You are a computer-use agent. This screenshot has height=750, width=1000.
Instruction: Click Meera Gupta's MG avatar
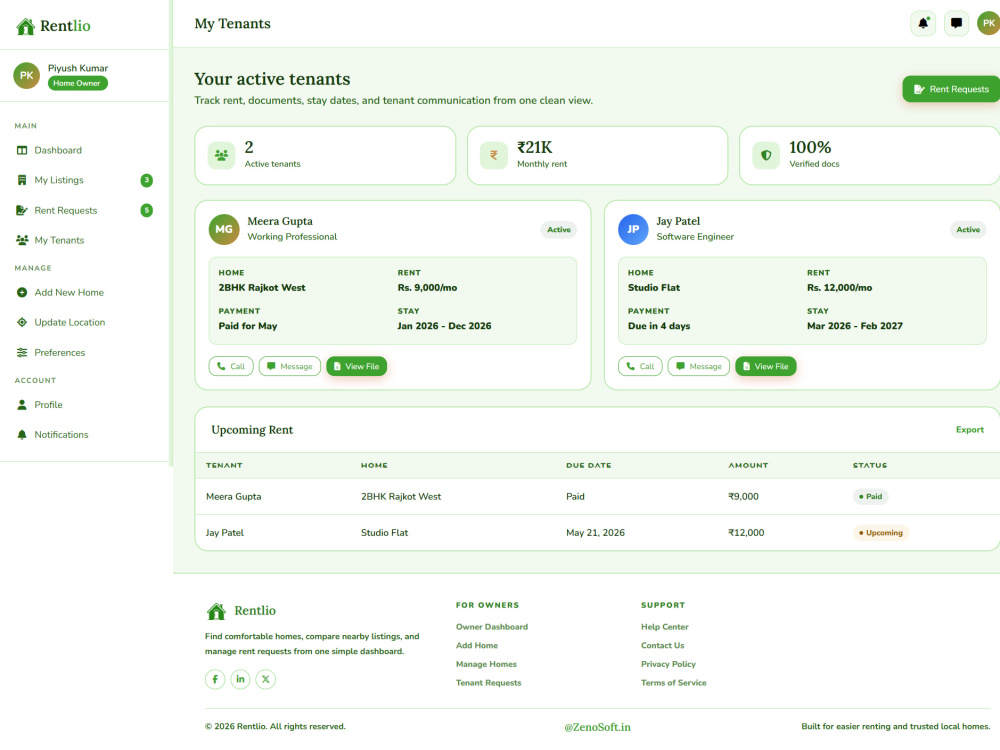(224, 230)
